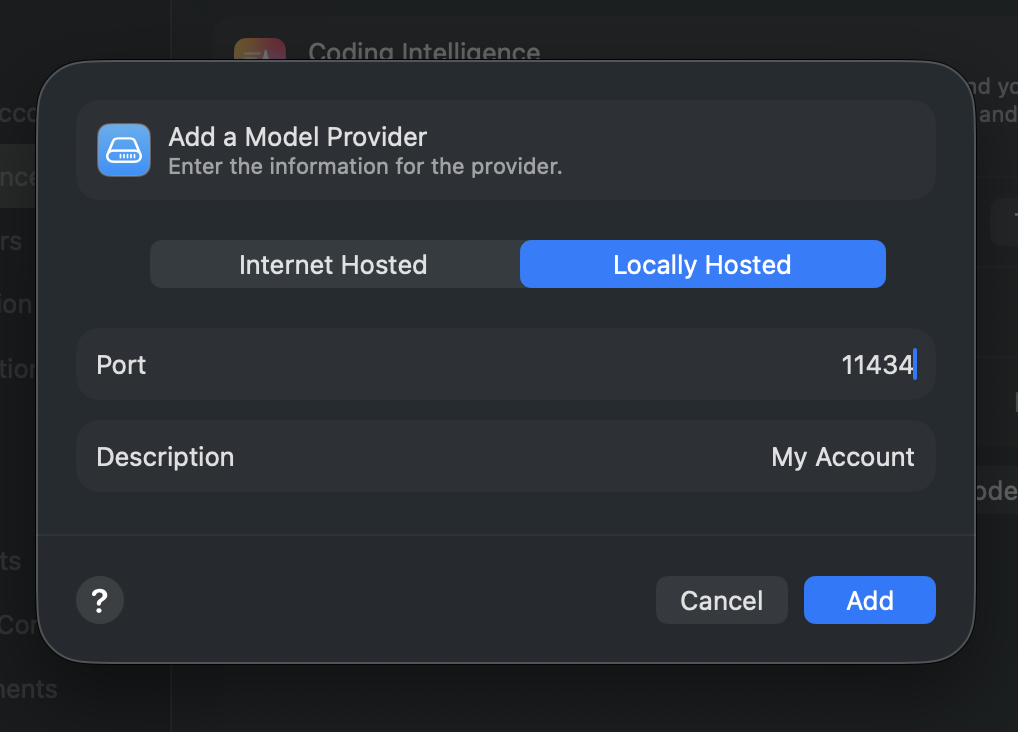Click the Coding Intelligence heading behind dialog
The height and width of the screenshot is (732, 1018).
424,52
